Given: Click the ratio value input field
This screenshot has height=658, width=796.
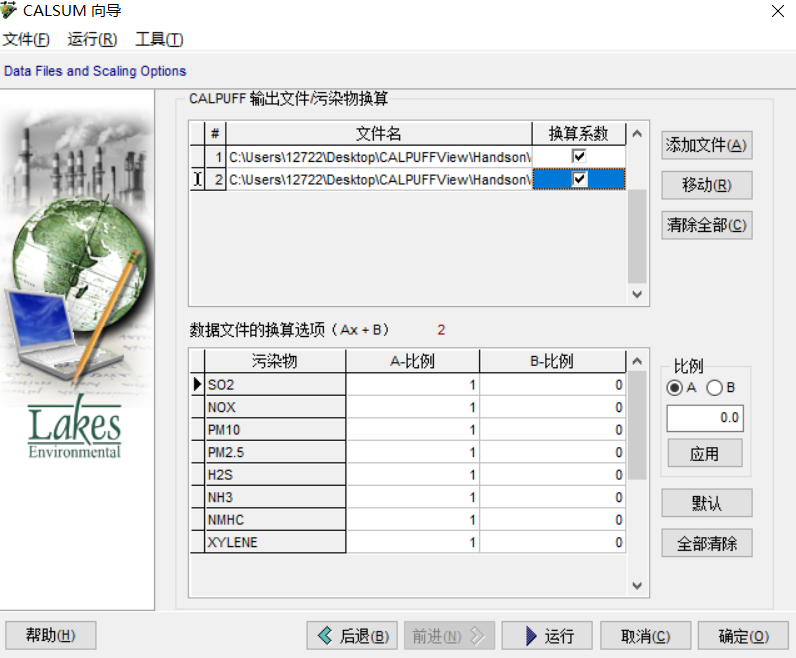Looking at the screenshot, I should coord(704,418).
